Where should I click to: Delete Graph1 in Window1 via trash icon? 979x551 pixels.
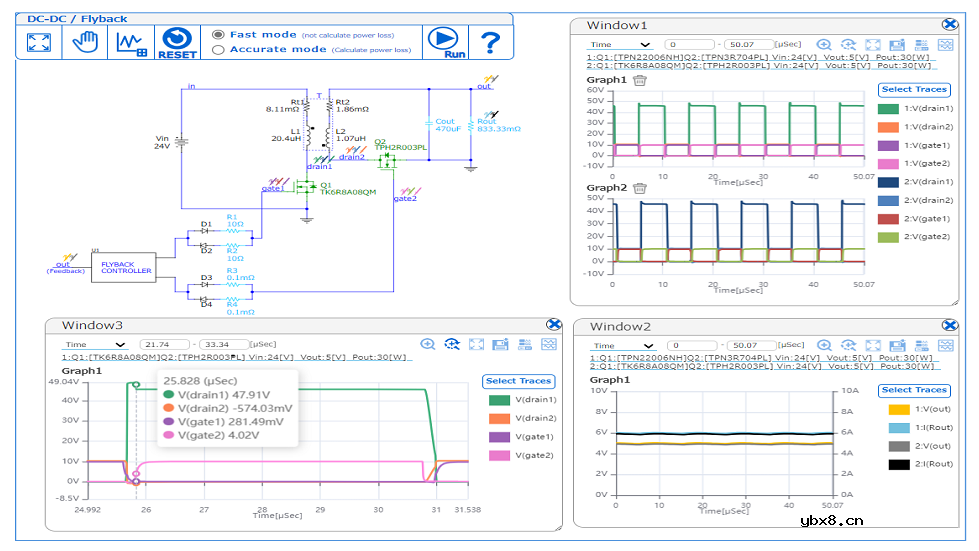[641, 80]
